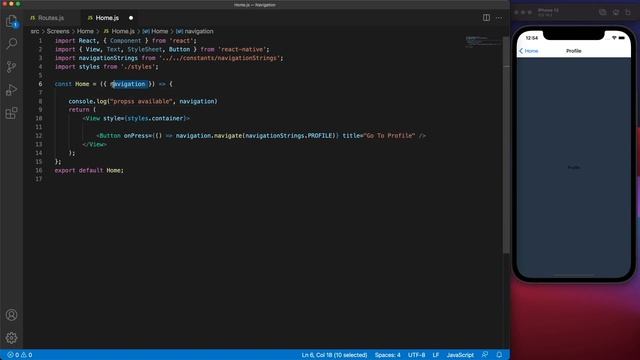Click 'Go To Profile' title string
This screenshot has height=360, width=640.
[389, 136]
